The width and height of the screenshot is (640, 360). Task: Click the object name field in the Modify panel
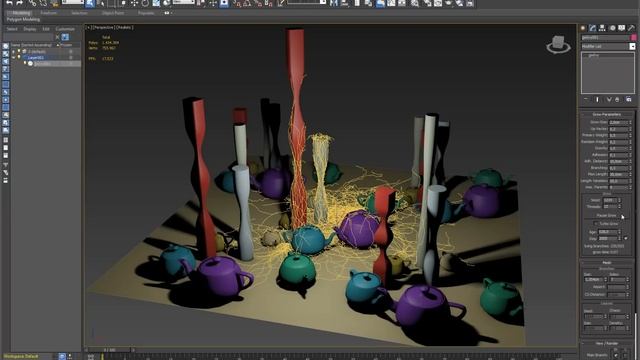click(605, 38)
